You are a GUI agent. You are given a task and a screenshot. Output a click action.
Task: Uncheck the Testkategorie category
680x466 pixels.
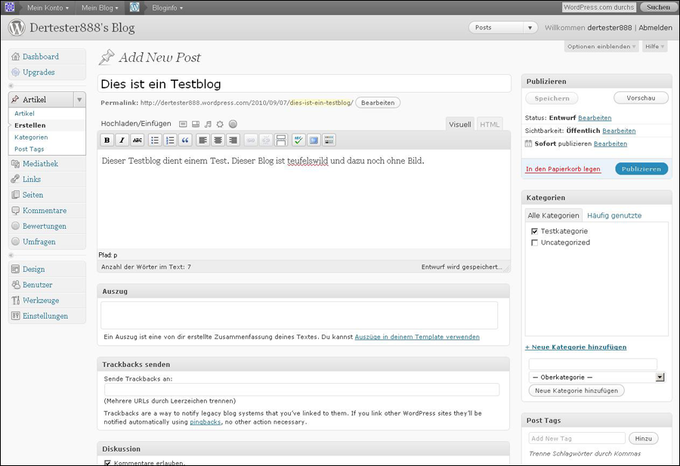click(534, 231)
